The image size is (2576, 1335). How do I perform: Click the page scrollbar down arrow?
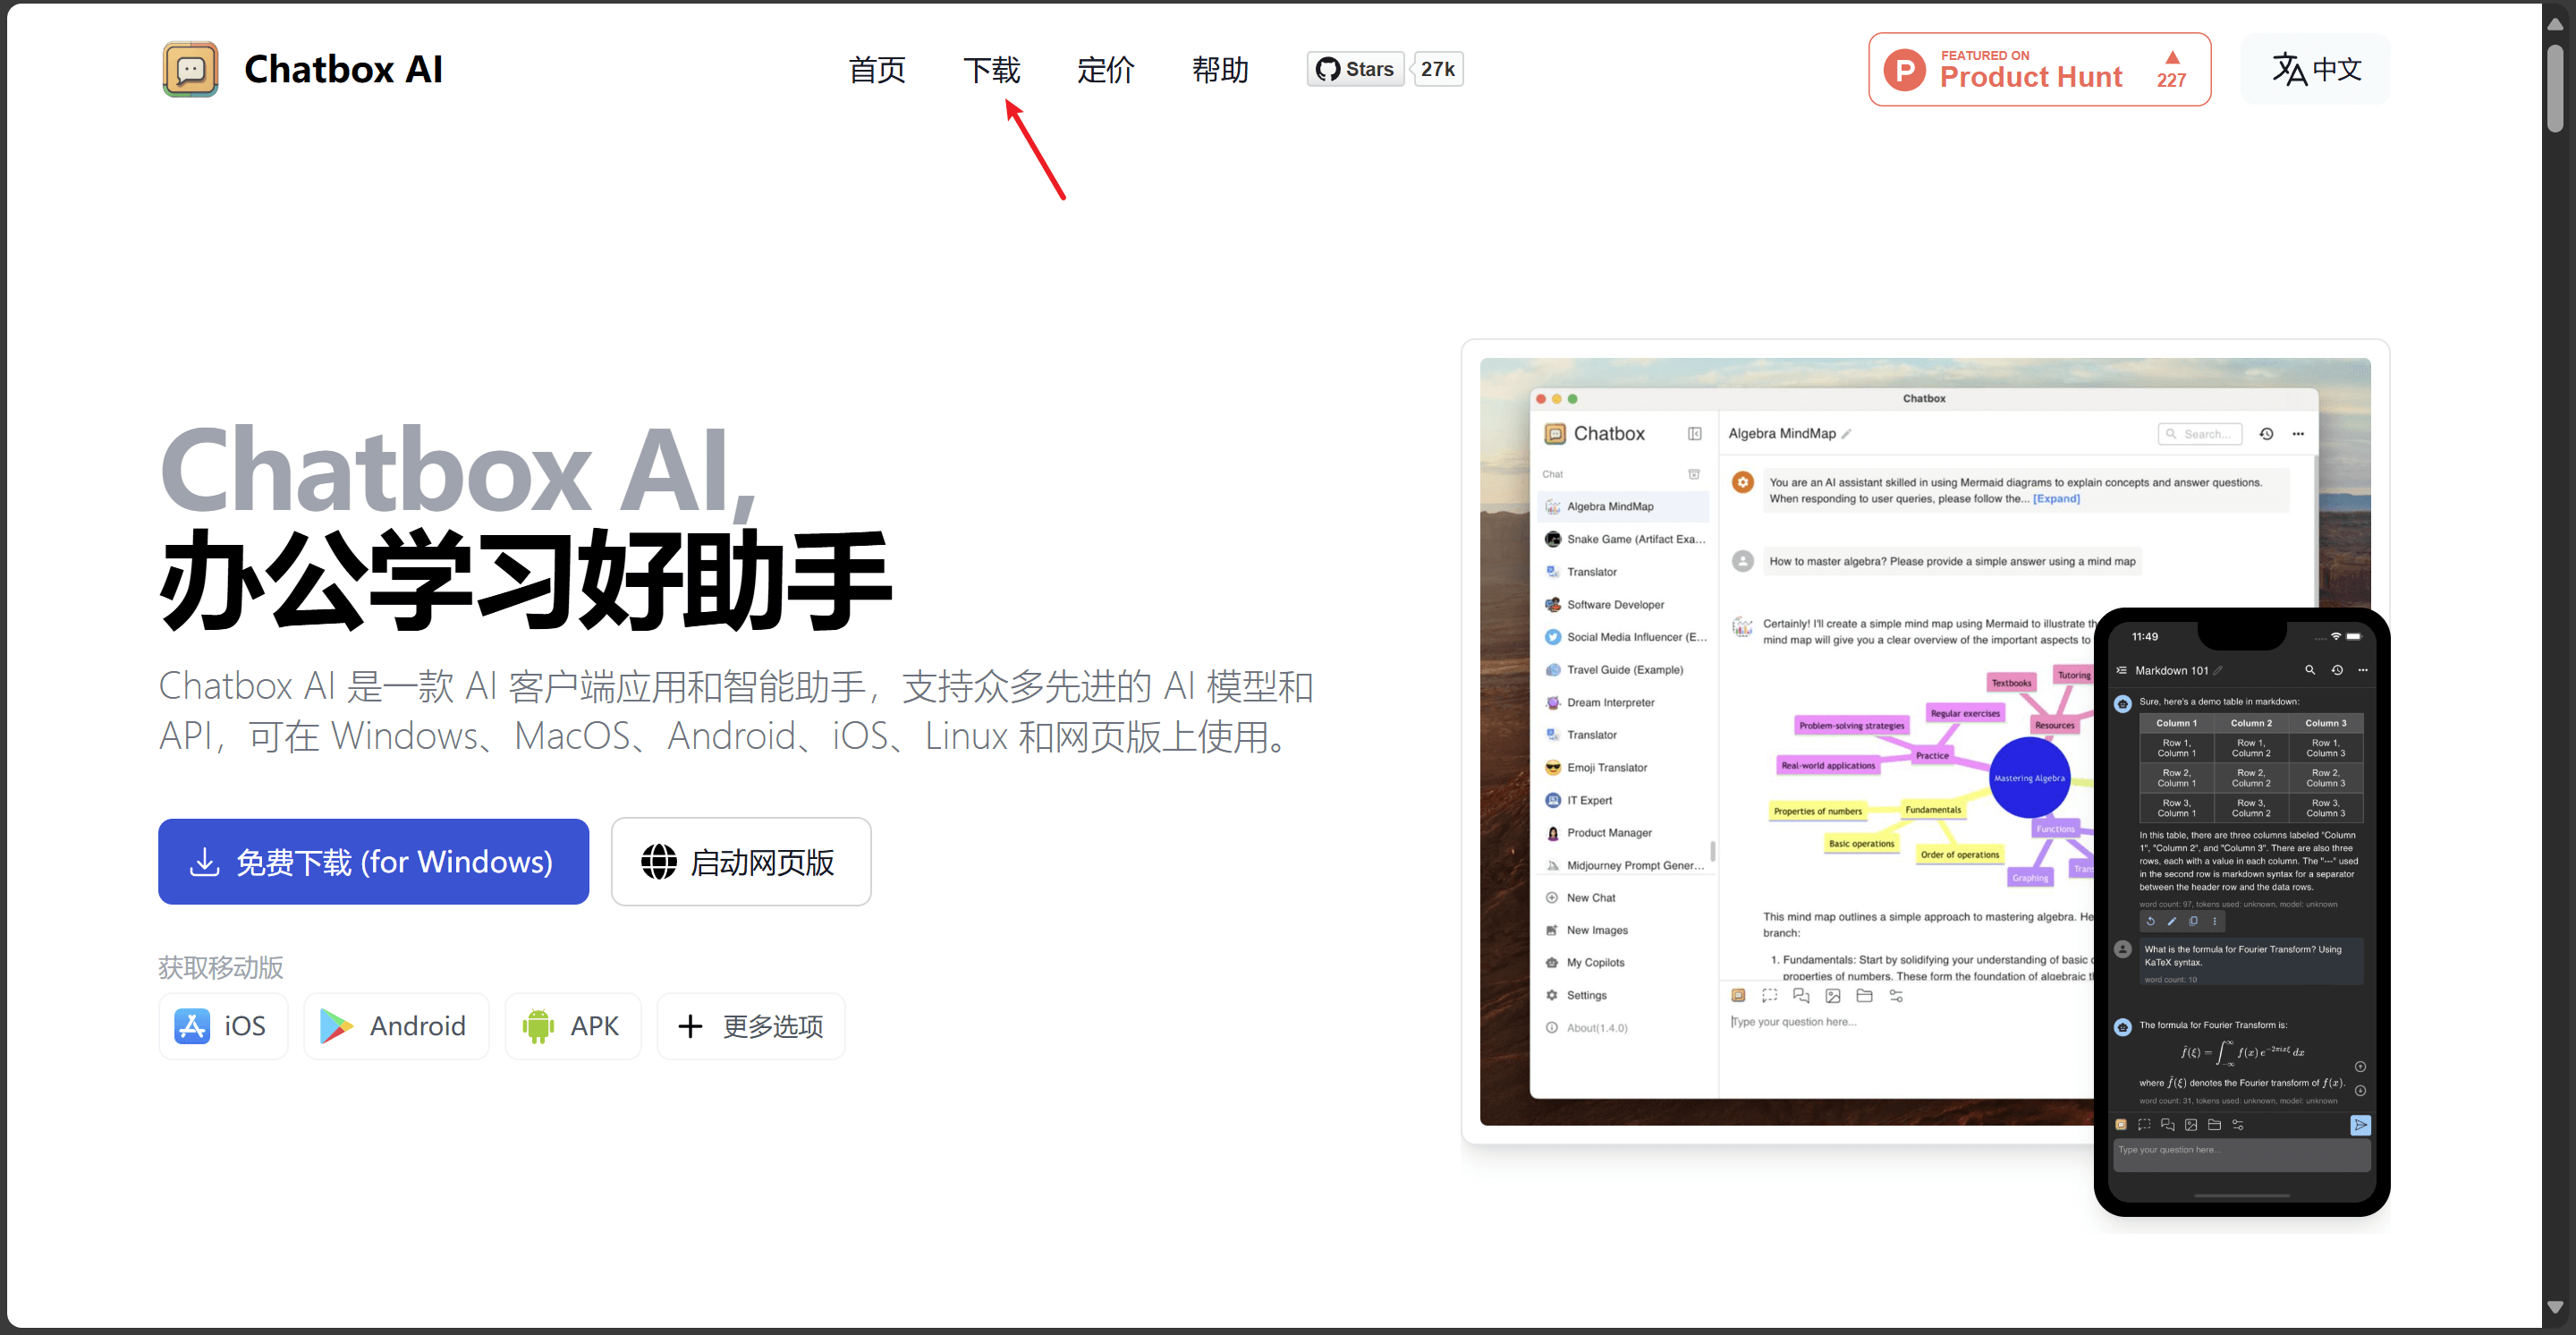point(2555,1307)
